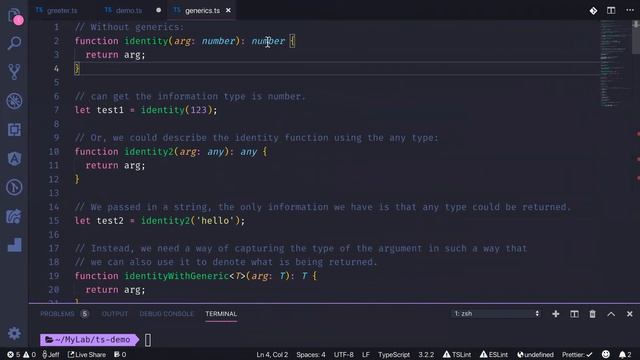Viewport: 640px width, 360px height.
Task: Click into the terminal prompt cursor
Action: pyautogui.click(x=148, y=340)
